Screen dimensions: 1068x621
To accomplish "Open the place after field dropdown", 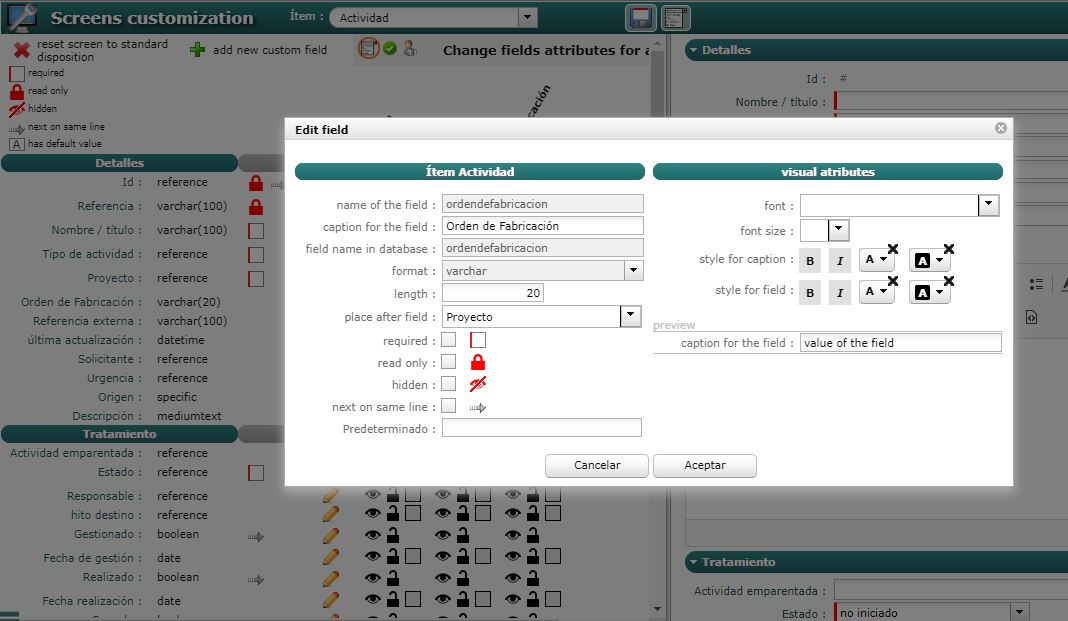I will tap(630, 316).
